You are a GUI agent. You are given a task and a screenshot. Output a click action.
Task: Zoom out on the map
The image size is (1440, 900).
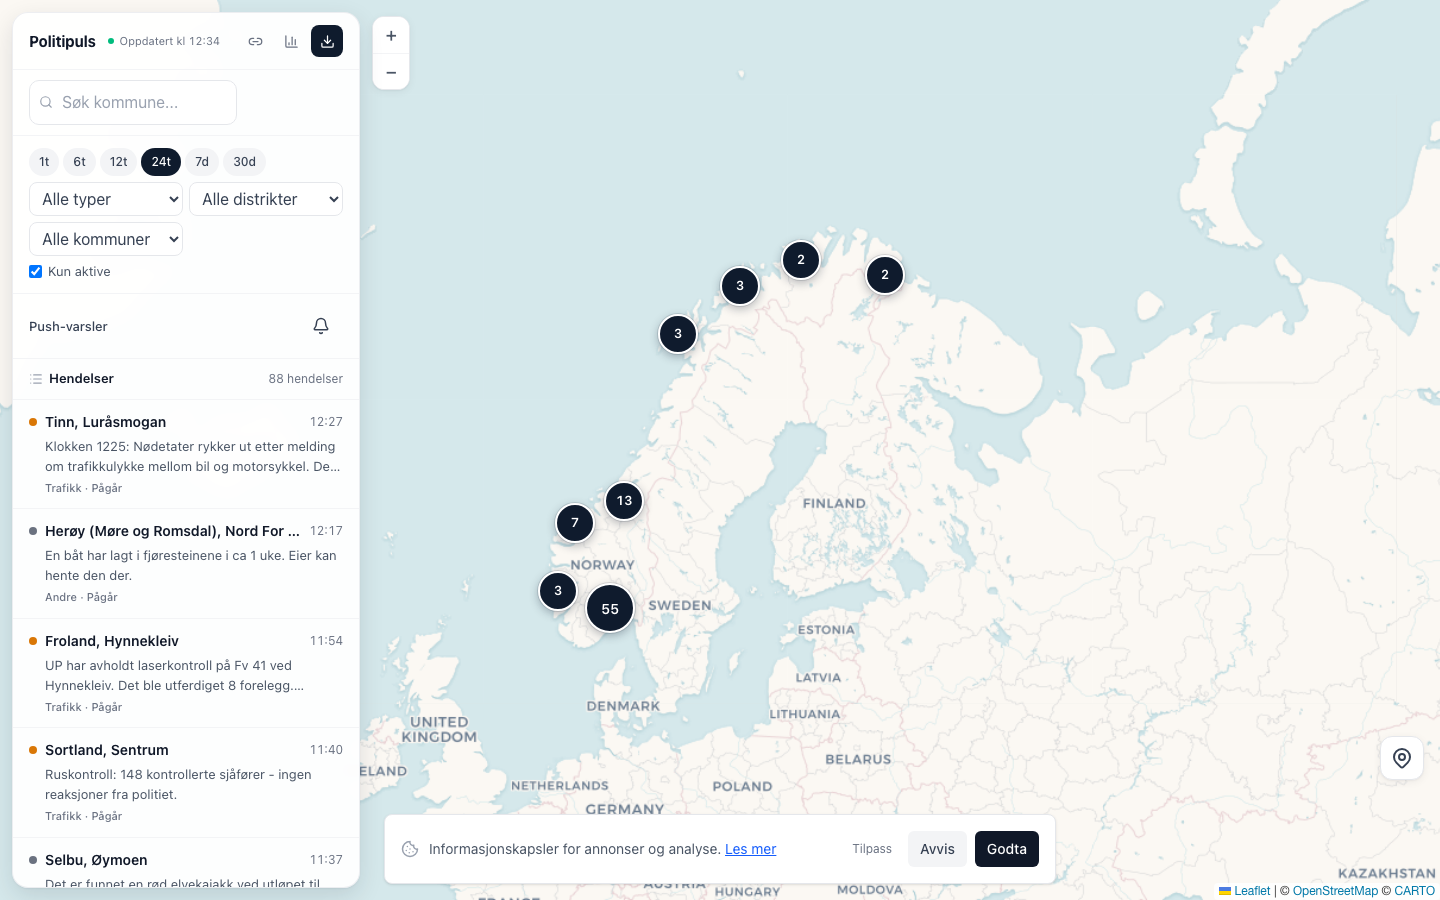[x=391, y=72]
